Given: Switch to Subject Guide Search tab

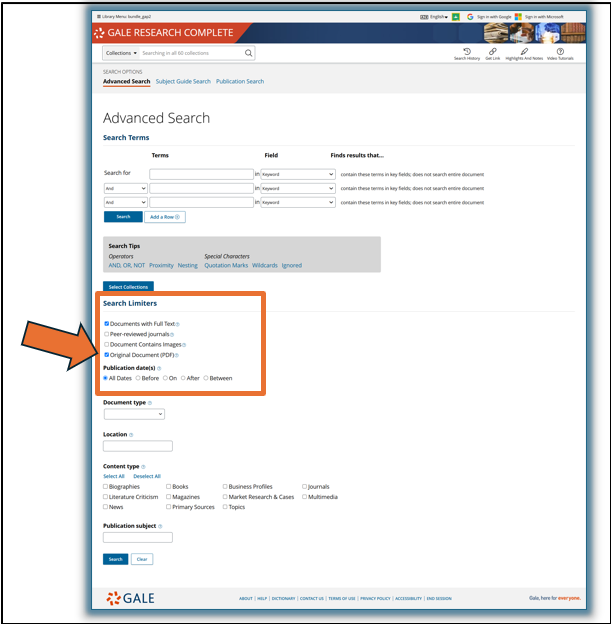Looking at the screenshot, I should 183,81.
